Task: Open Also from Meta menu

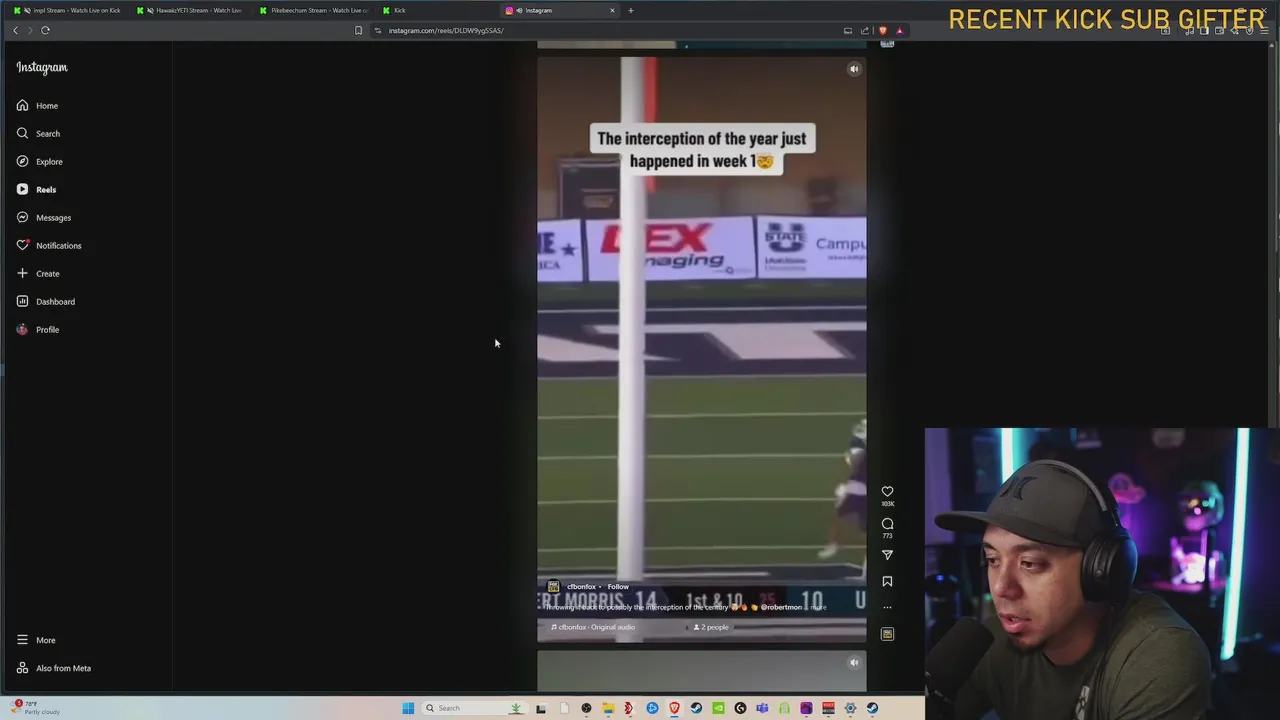Action: tap(53, 668)
